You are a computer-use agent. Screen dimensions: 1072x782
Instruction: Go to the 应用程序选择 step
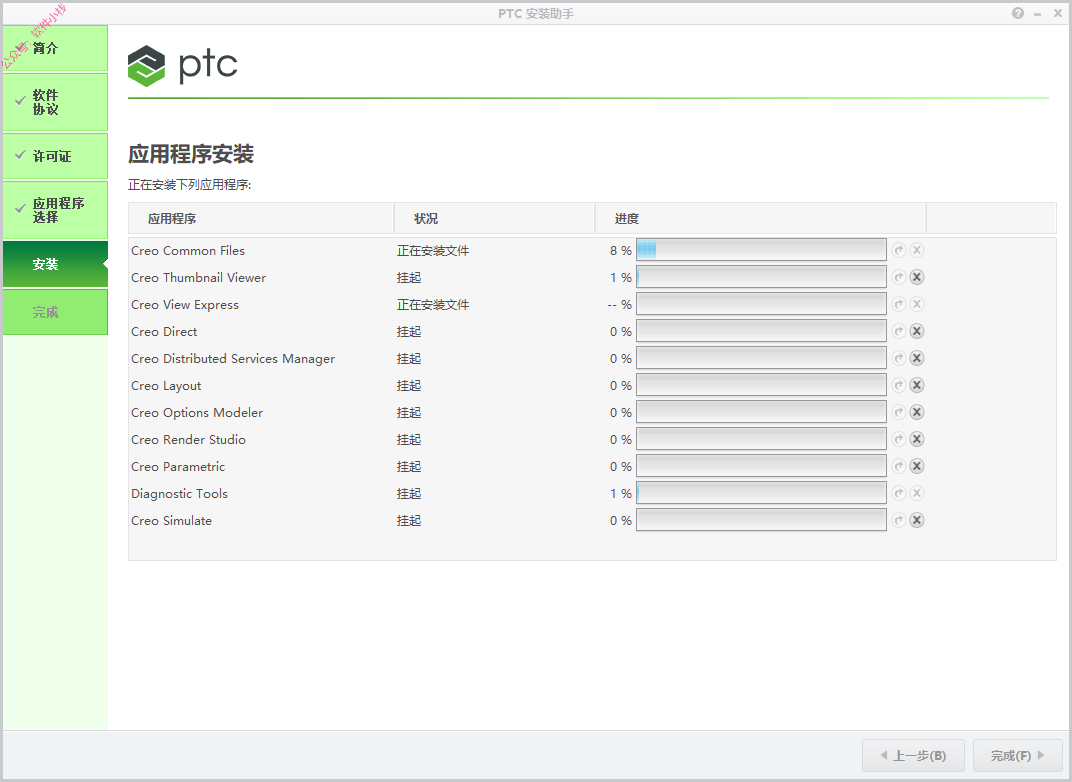(55, 210)
